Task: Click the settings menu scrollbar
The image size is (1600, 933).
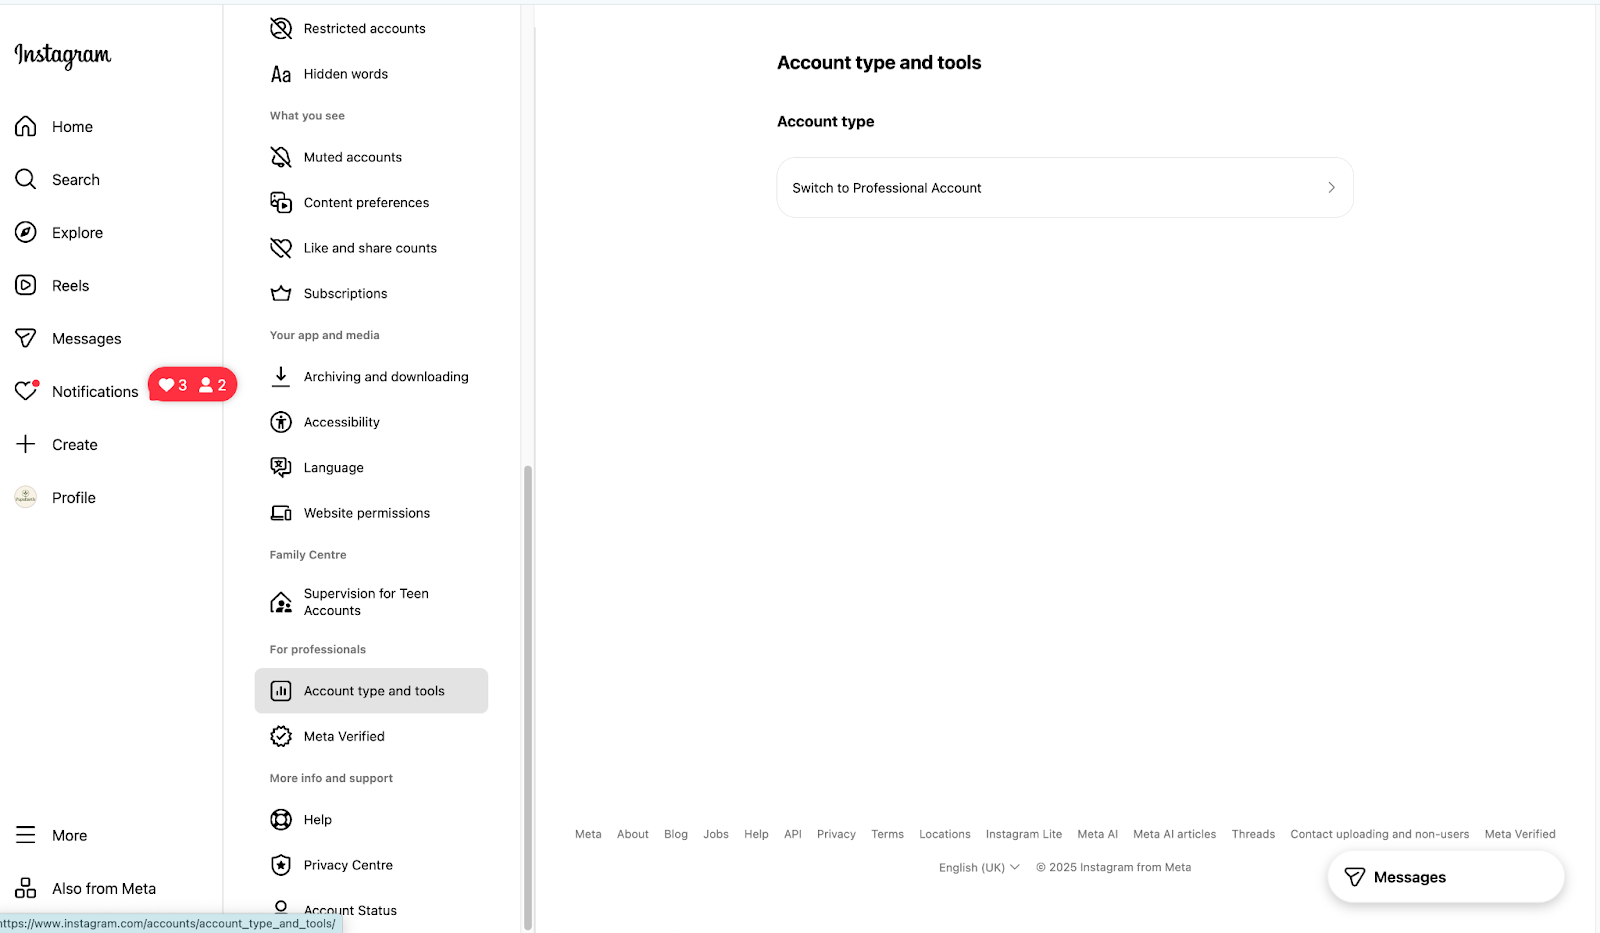Action: [x=527, y=697]
